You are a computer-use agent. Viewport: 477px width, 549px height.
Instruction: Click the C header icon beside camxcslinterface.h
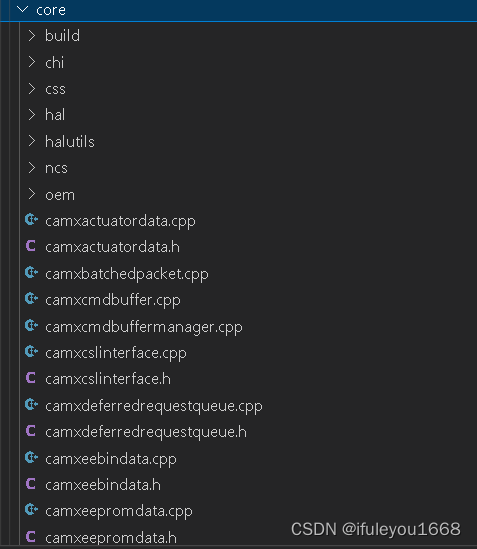(31, 378)
